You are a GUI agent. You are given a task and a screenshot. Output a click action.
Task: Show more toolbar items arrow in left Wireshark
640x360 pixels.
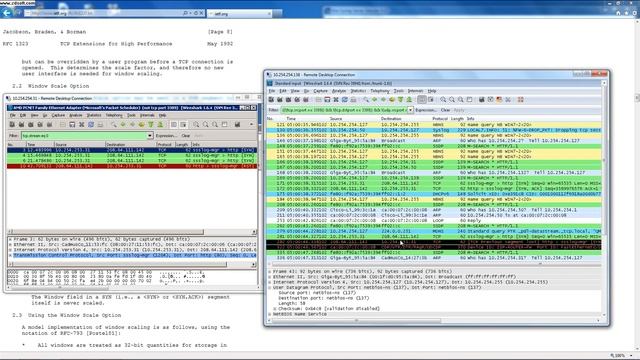coord(251,124)
